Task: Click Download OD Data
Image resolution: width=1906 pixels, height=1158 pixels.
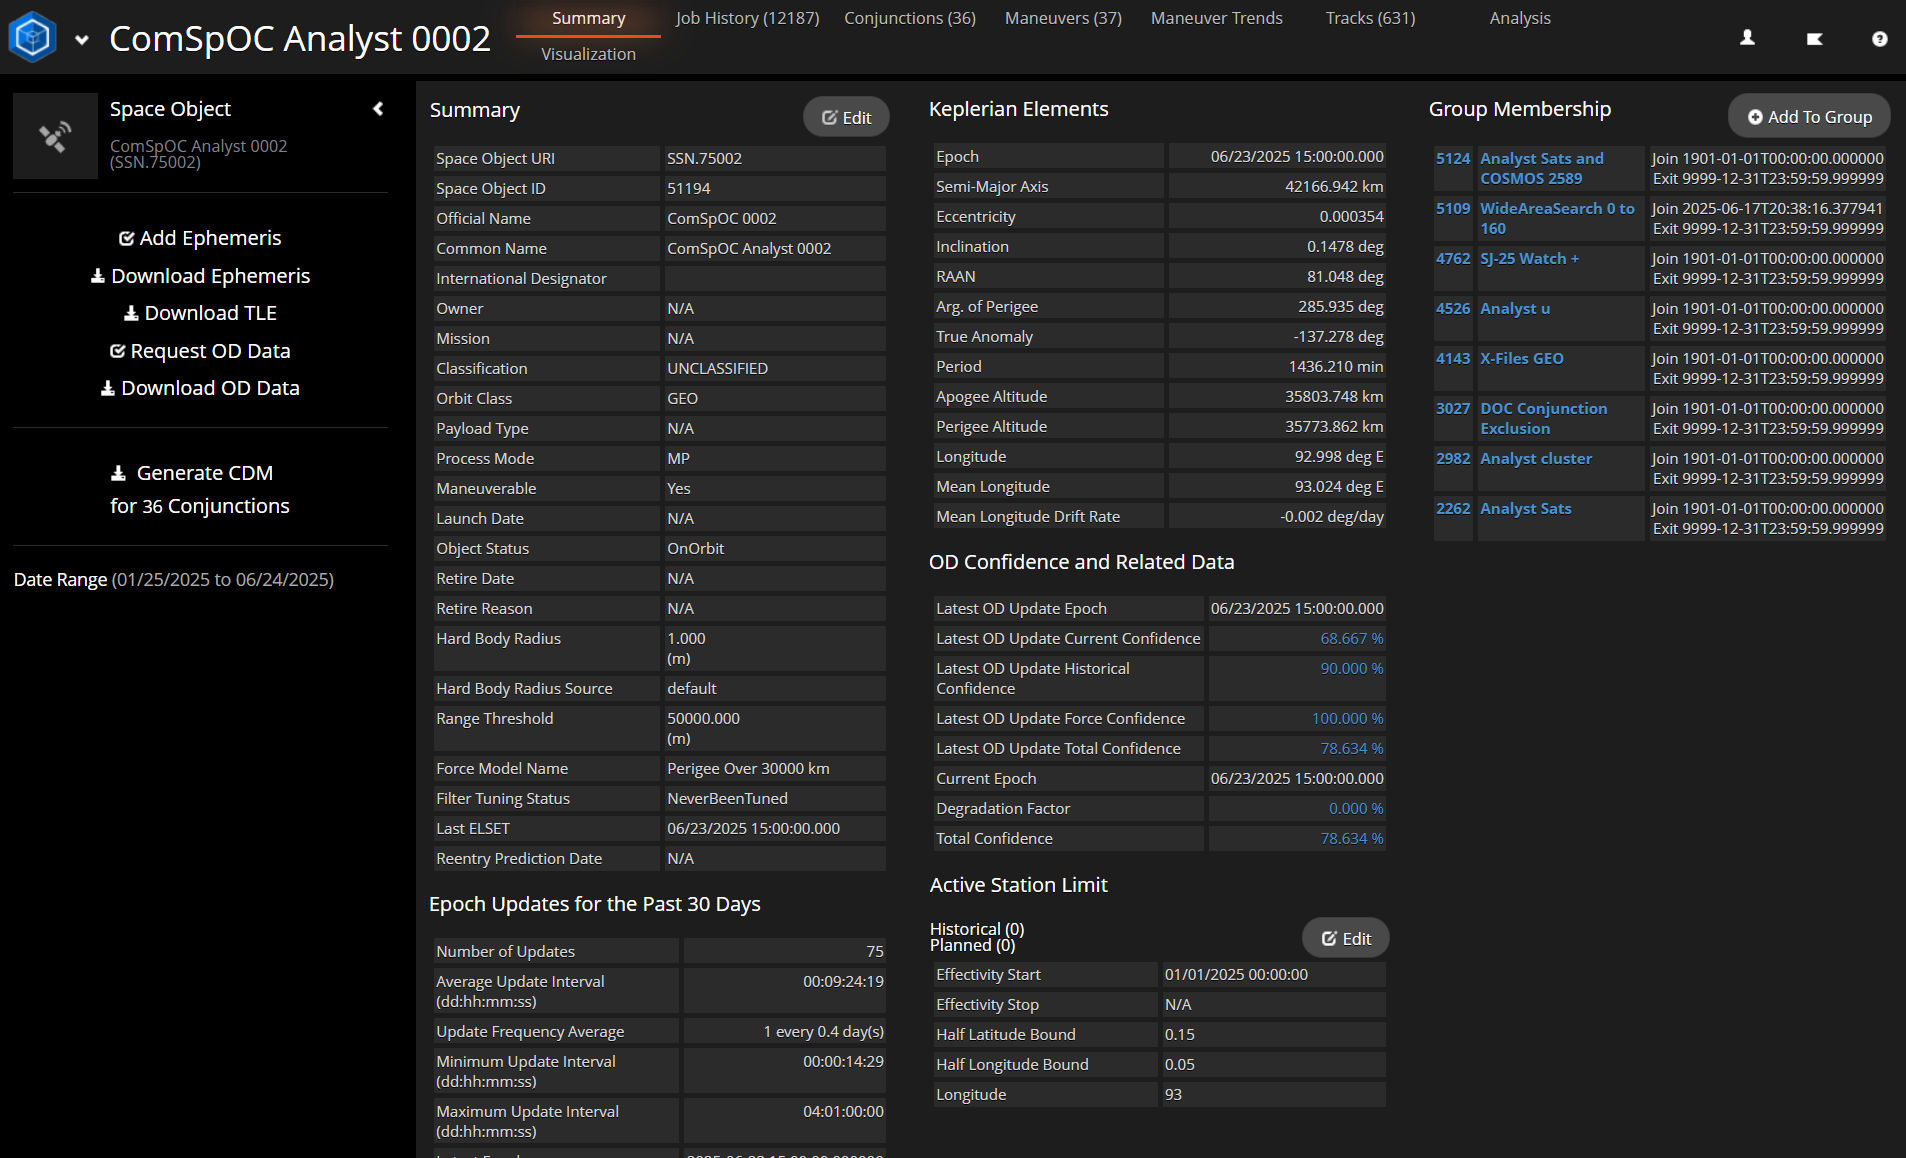Action: 200,388
